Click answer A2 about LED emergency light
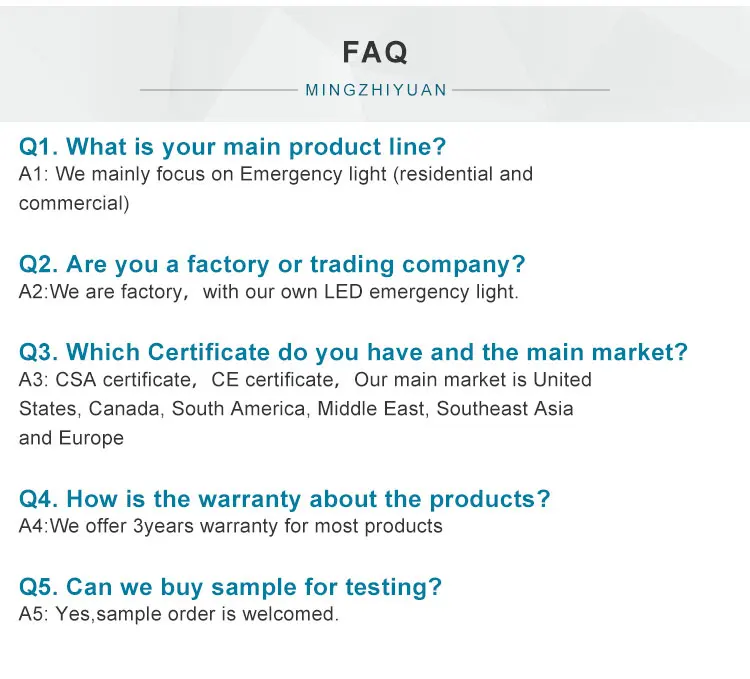This screenshot has height=679, width=750. pyautogui.click(x=269, y=292)
